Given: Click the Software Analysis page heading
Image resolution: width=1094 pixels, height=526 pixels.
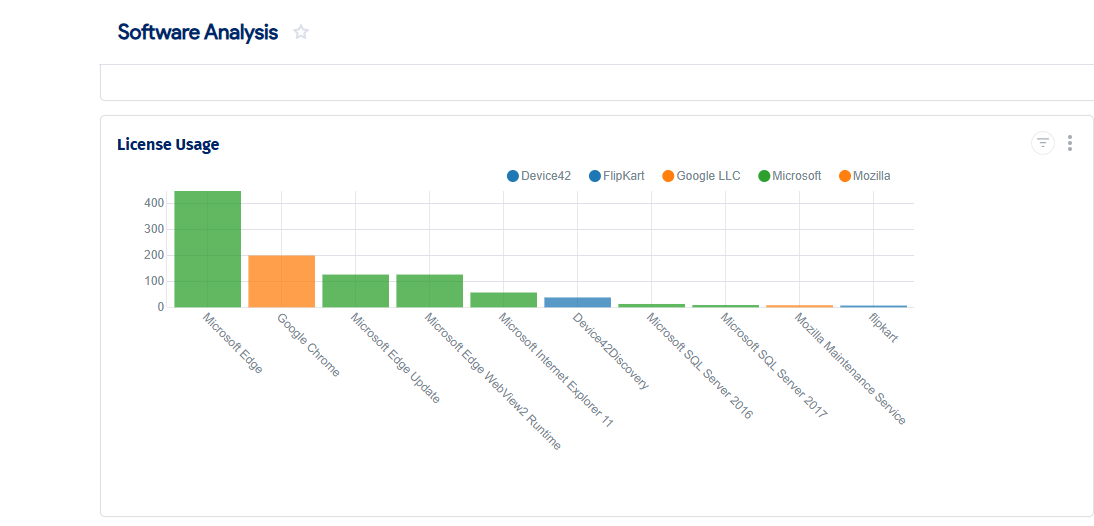Looking at the screenshot, I should [197, 32].
